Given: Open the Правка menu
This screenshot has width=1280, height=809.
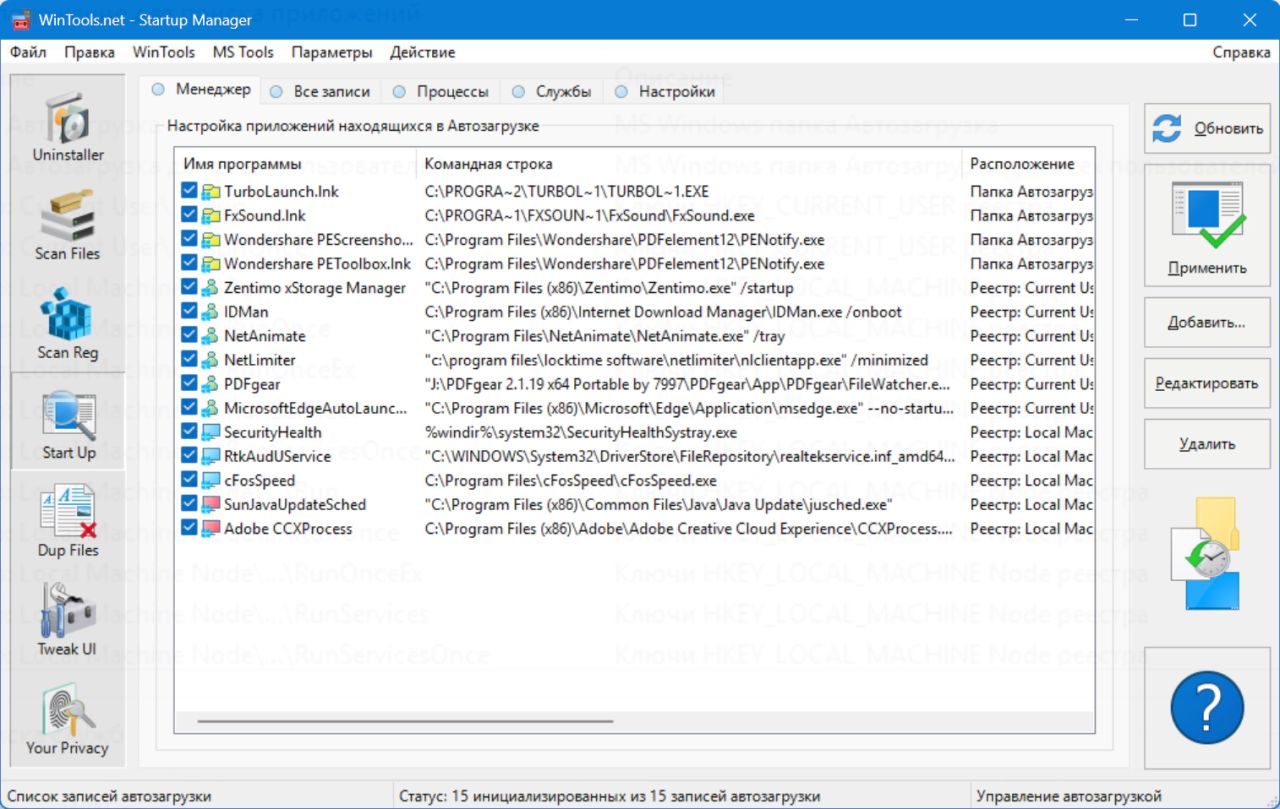Looking at the screenshot, I should 90,52.
